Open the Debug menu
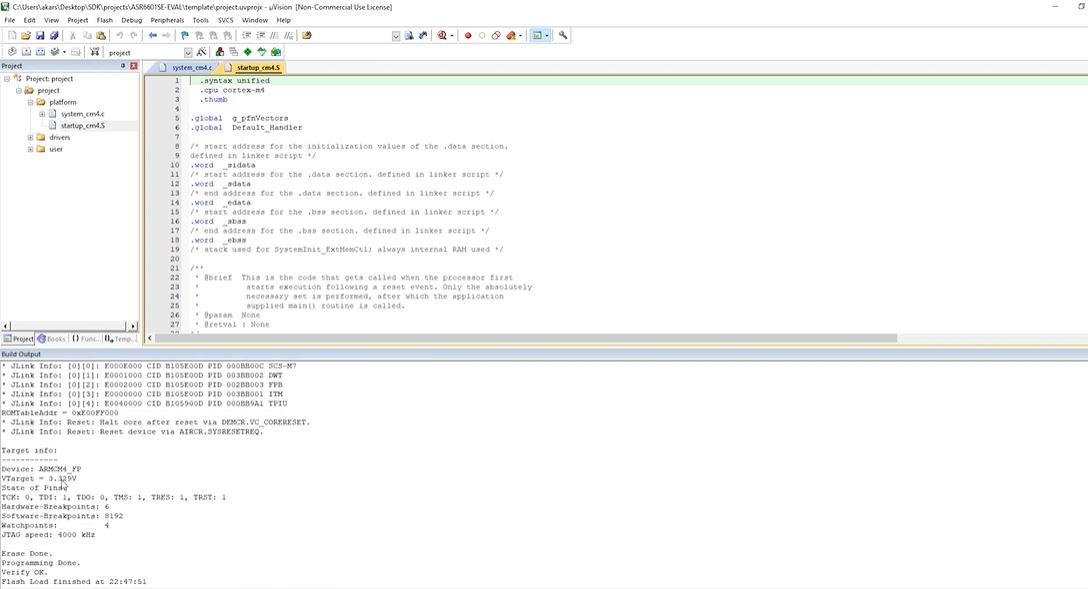Image resolution: width=1088 pixels, height=589 pixels. [x=131, y=20]
